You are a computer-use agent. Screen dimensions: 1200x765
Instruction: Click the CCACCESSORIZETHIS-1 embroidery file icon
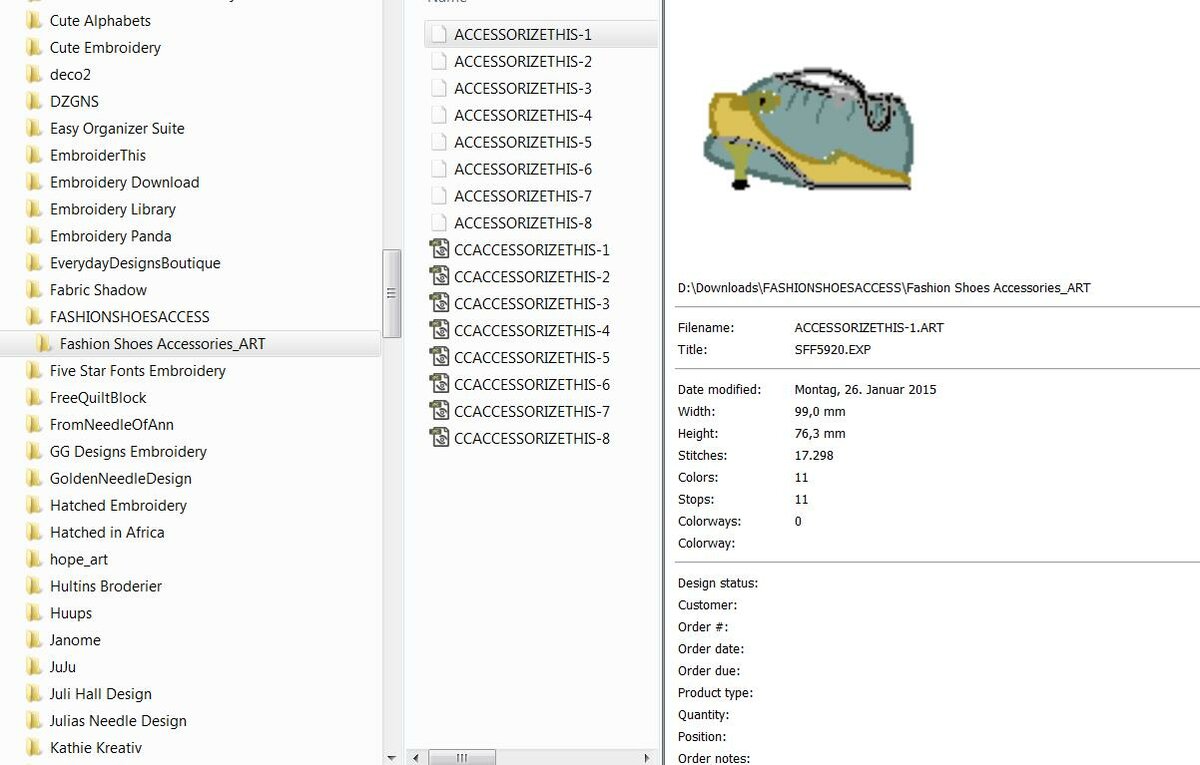[x=438, y=250]
